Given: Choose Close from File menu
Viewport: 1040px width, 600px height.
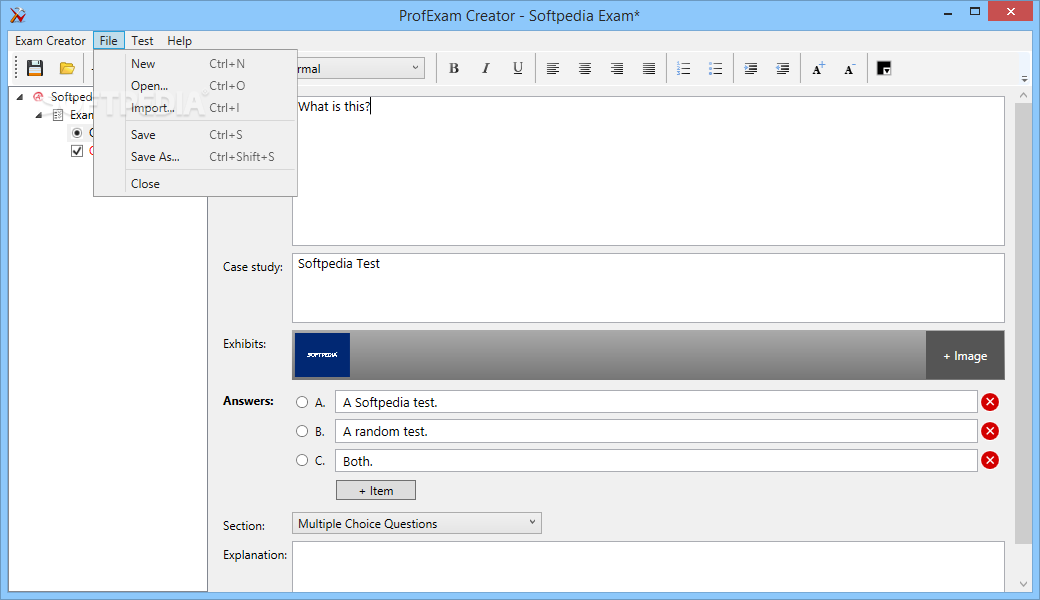Looking at the screenshot, I should (x=195, y=184).
